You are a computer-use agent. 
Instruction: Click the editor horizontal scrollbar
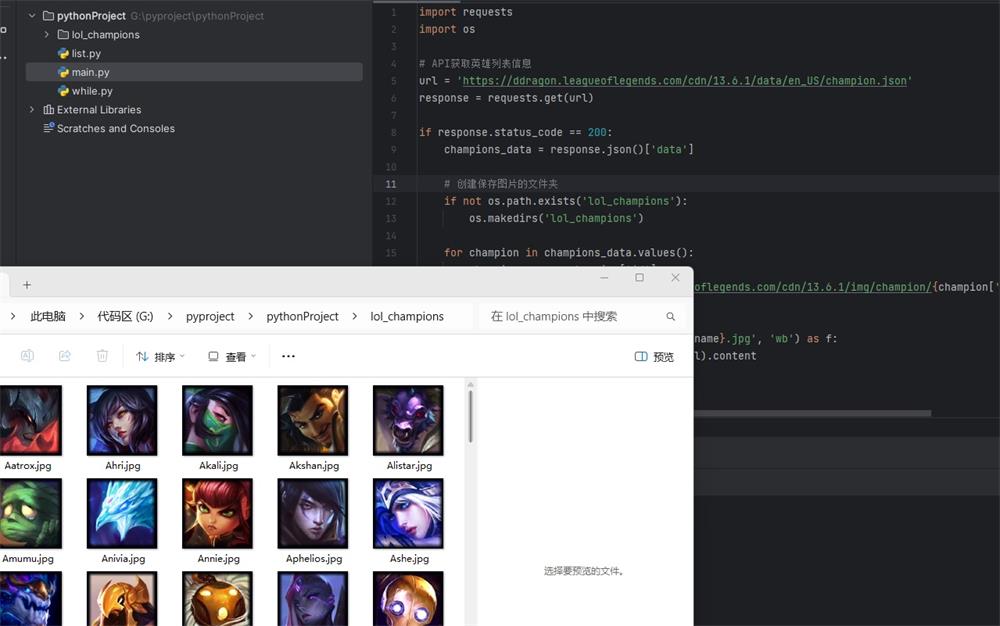click(x=812, y=413)
